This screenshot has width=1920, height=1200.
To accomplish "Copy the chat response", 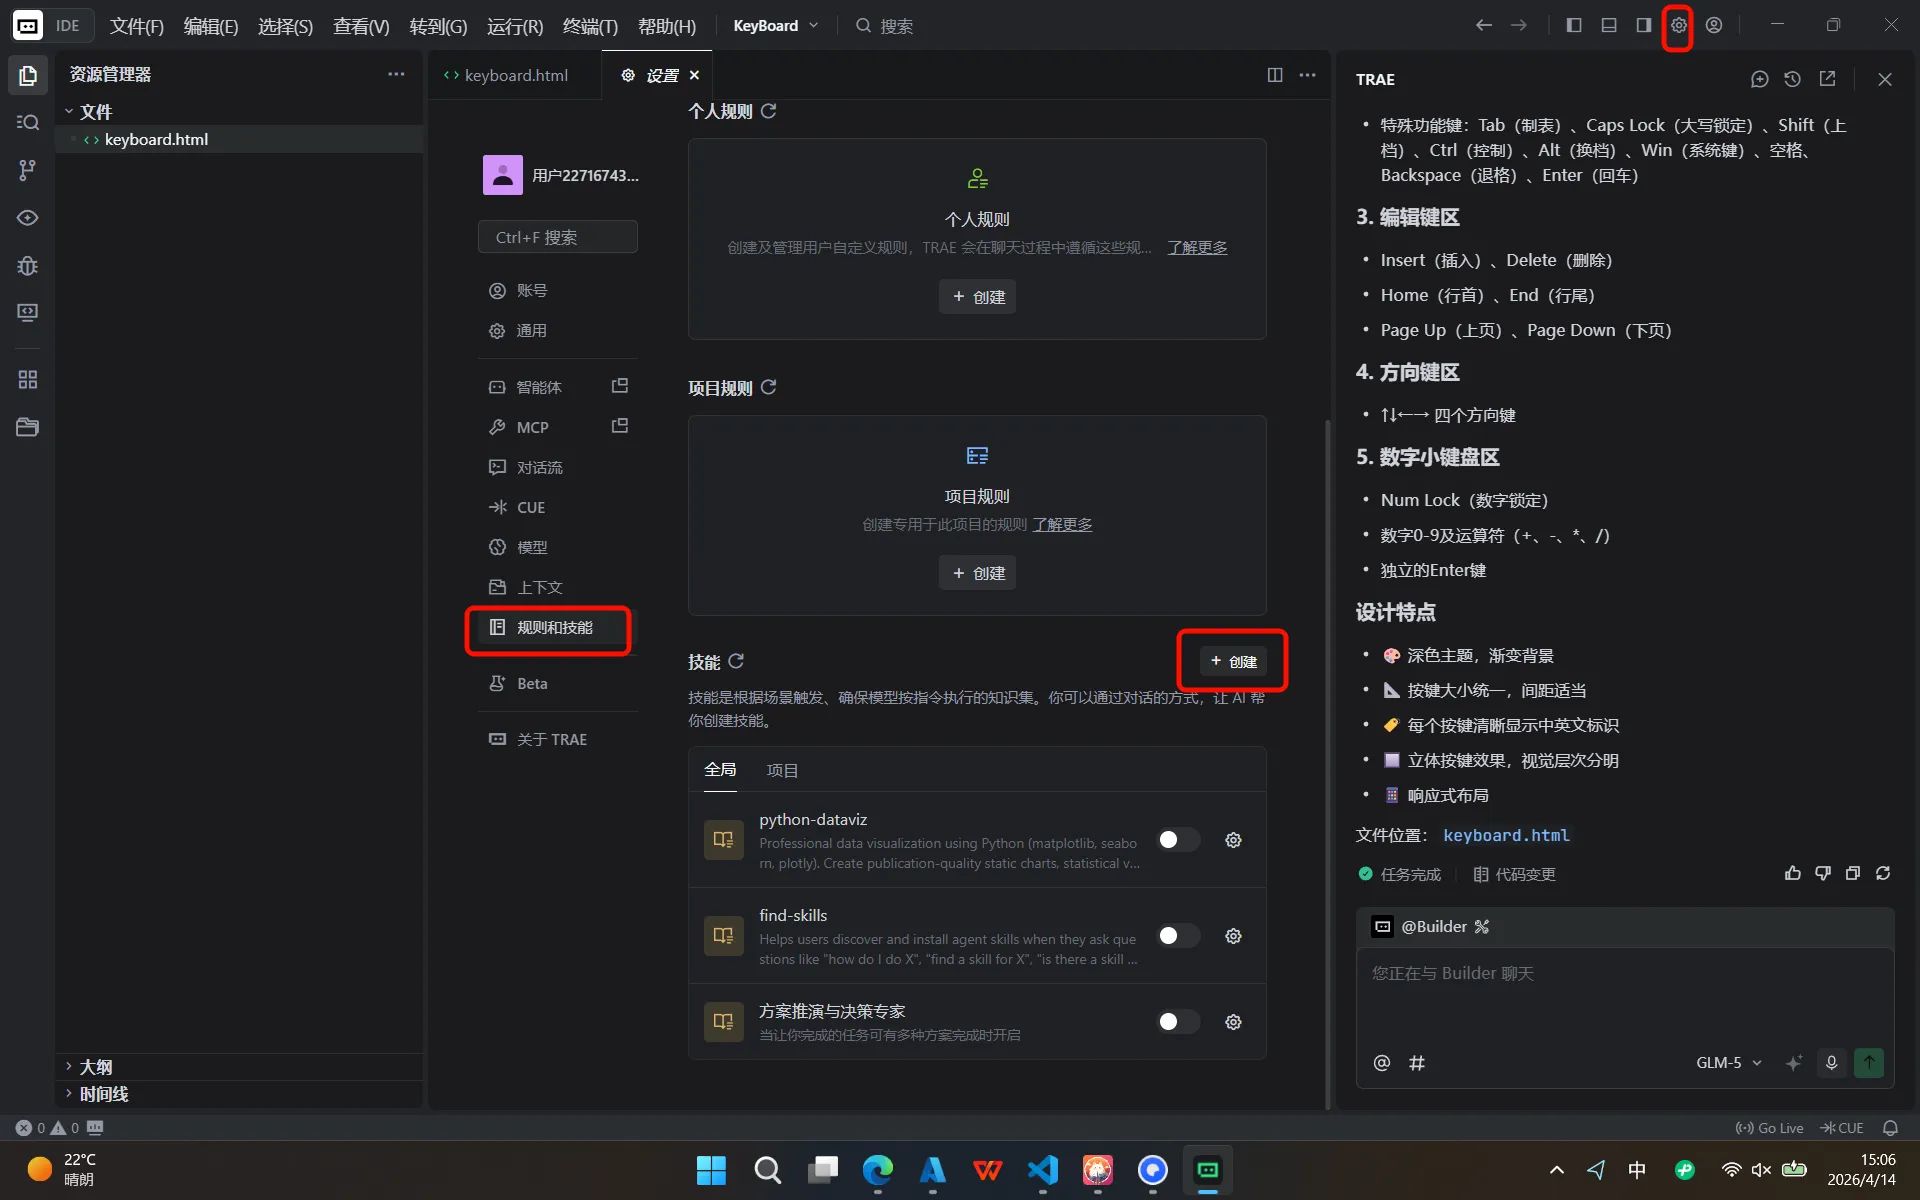I will pyautogui.click(x=1853, y=873).
